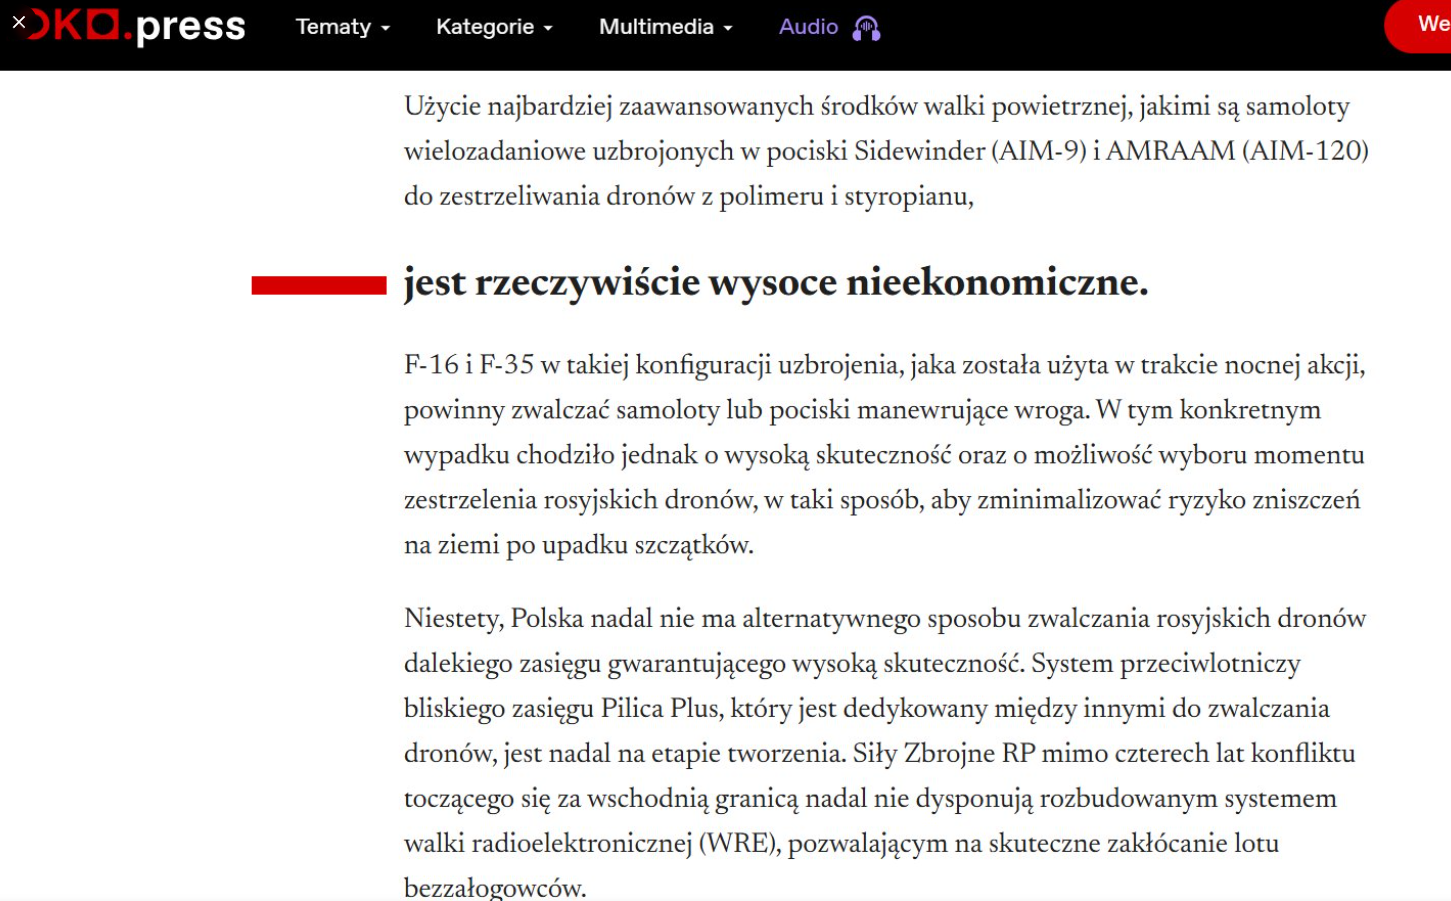
Task: Click the text 'AMRAAM (AIM-120)'
Action: (1237, 151)
